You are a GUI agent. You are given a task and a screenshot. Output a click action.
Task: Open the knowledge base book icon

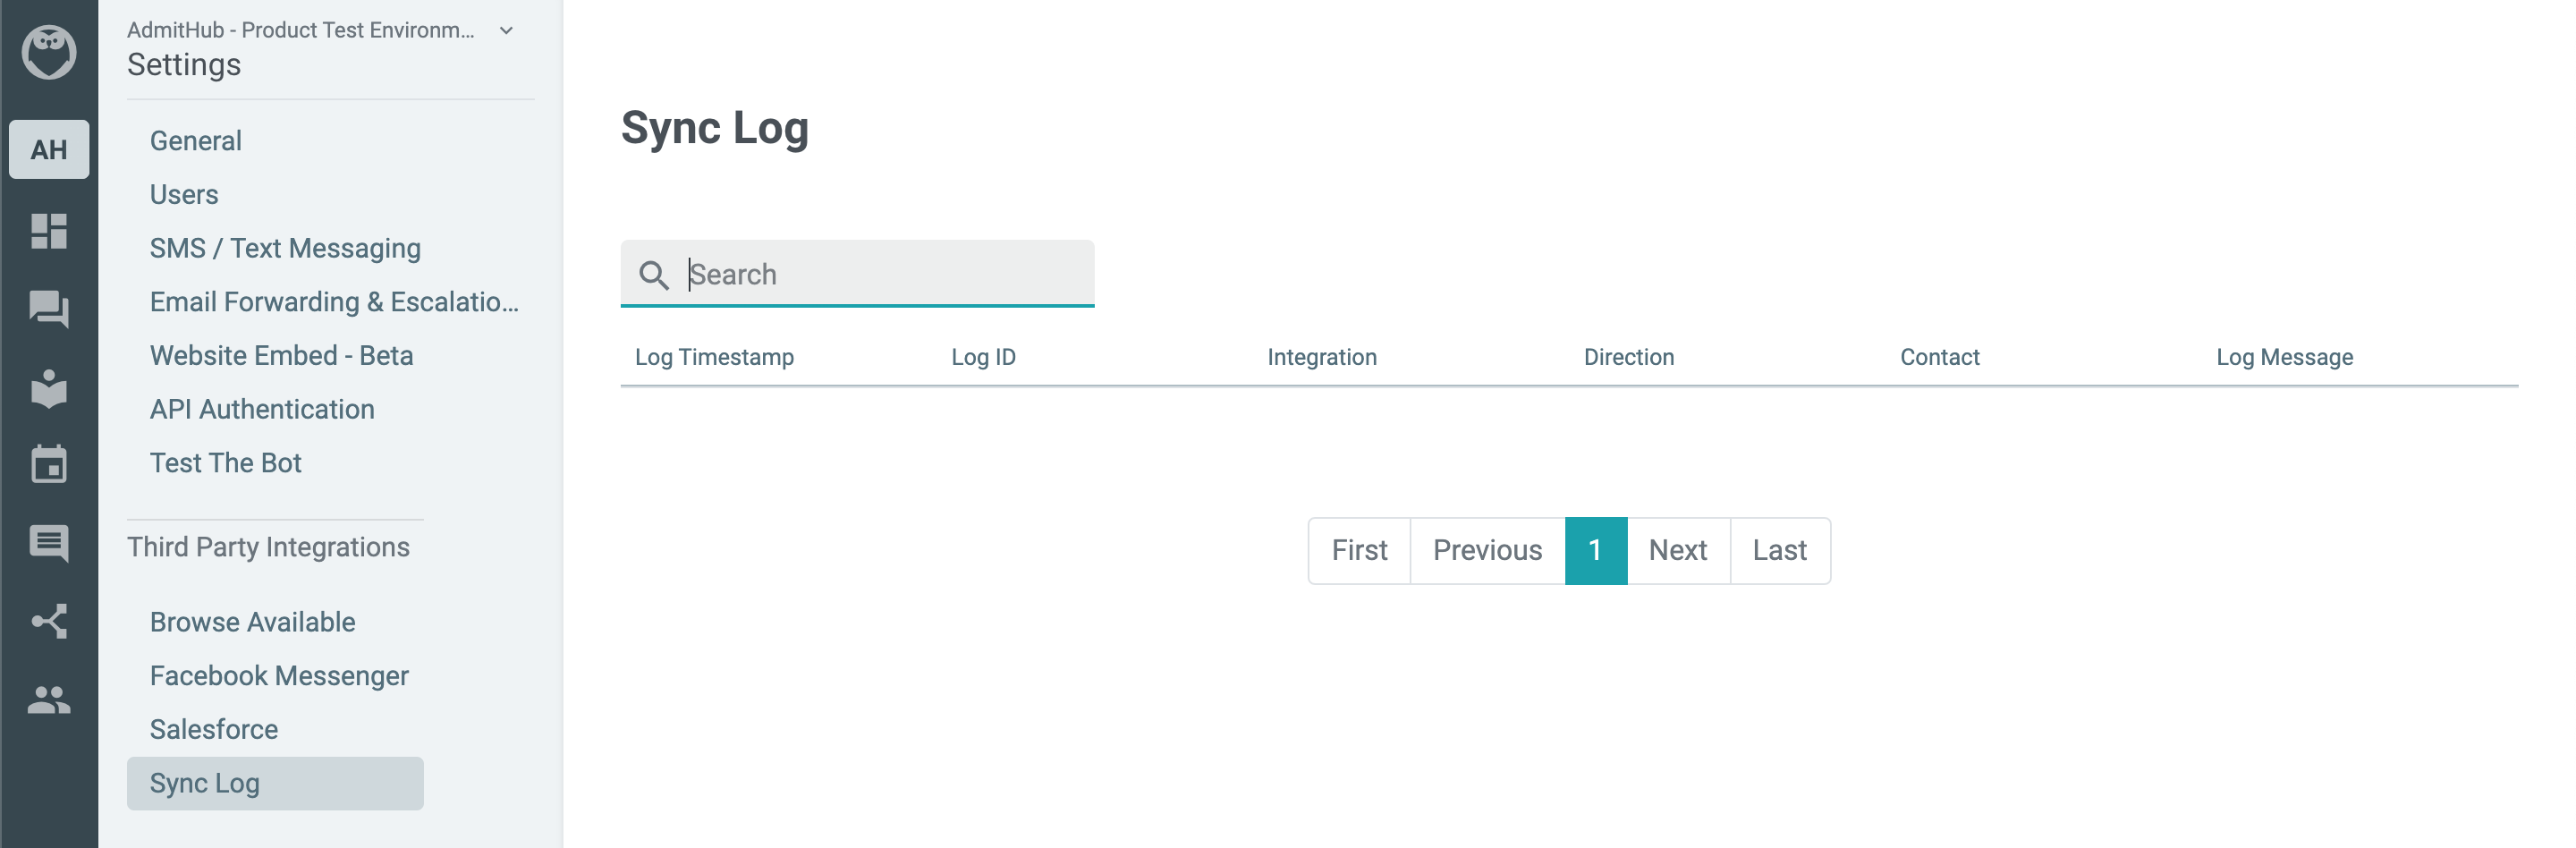pyautogui.click(x=49, y=388)
